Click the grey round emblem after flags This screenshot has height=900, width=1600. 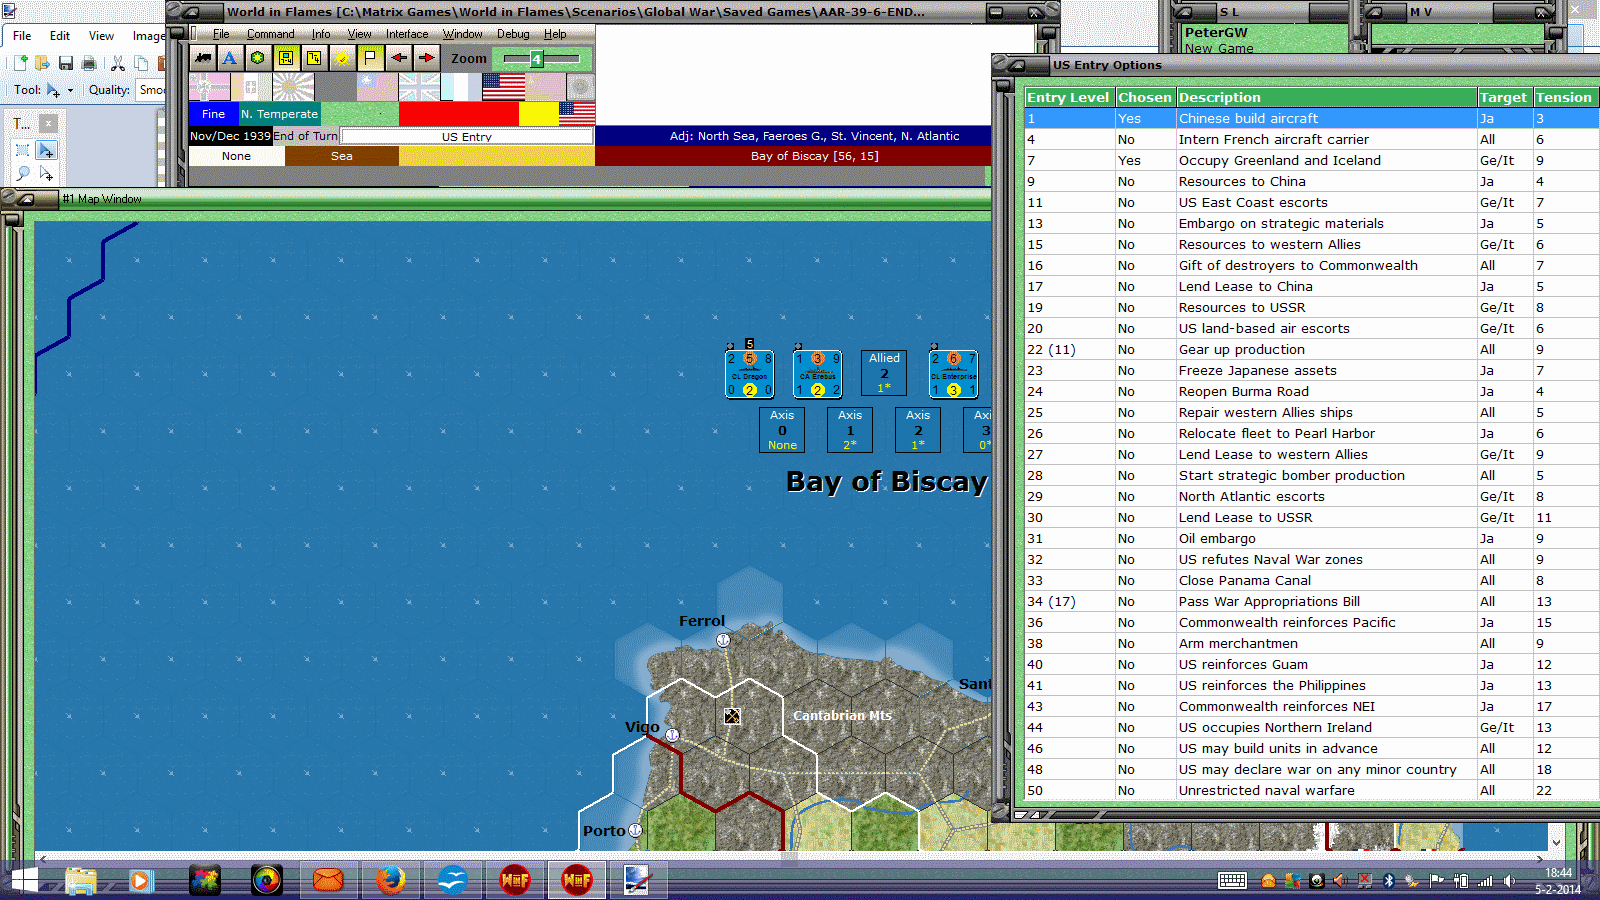click(581, 87)
